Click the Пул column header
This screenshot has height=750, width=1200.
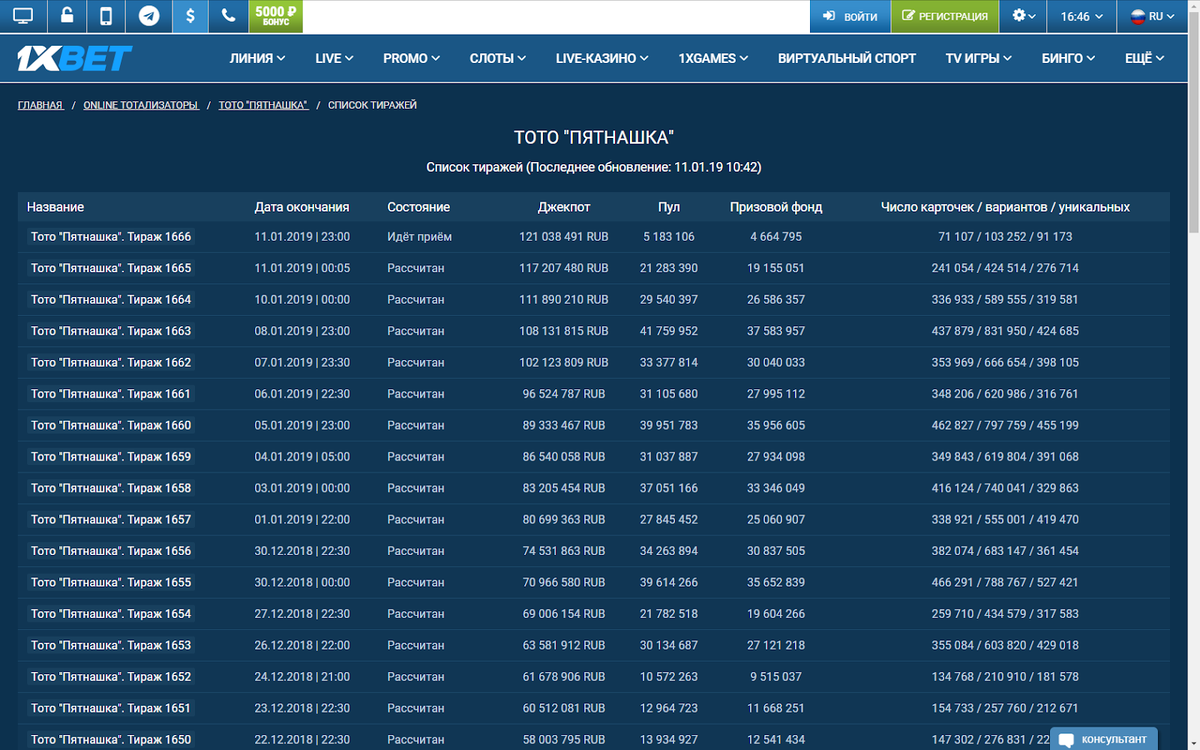coord(669,207)
